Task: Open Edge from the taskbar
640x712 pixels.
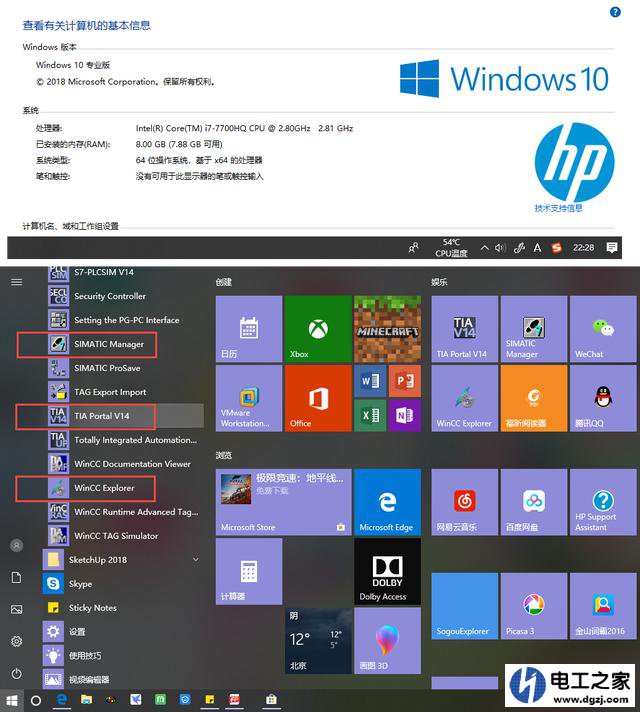Action: pyautogui.click(x=61, y=700)
